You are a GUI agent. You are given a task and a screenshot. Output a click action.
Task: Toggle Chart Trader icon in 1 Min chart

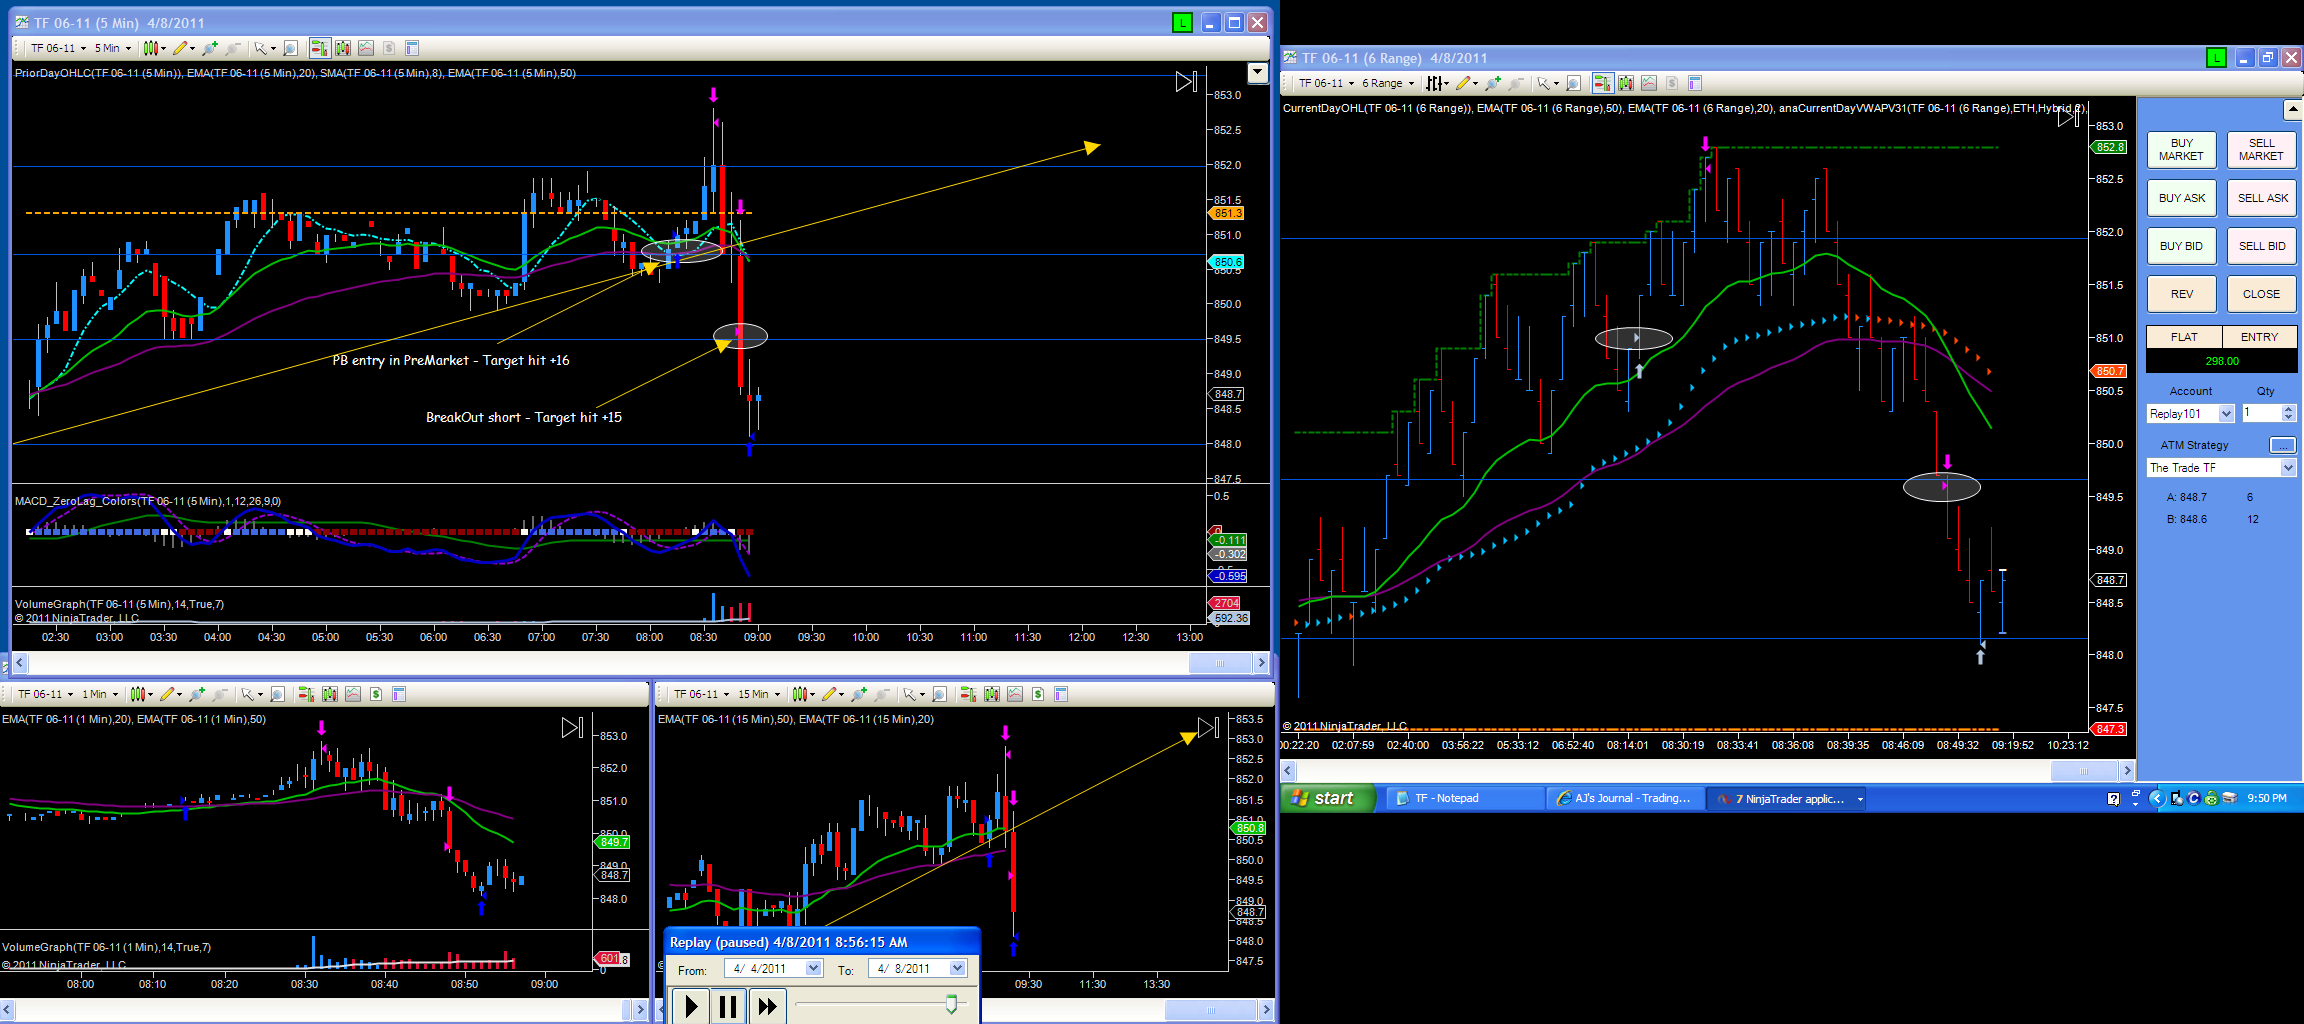pos(306,694)
